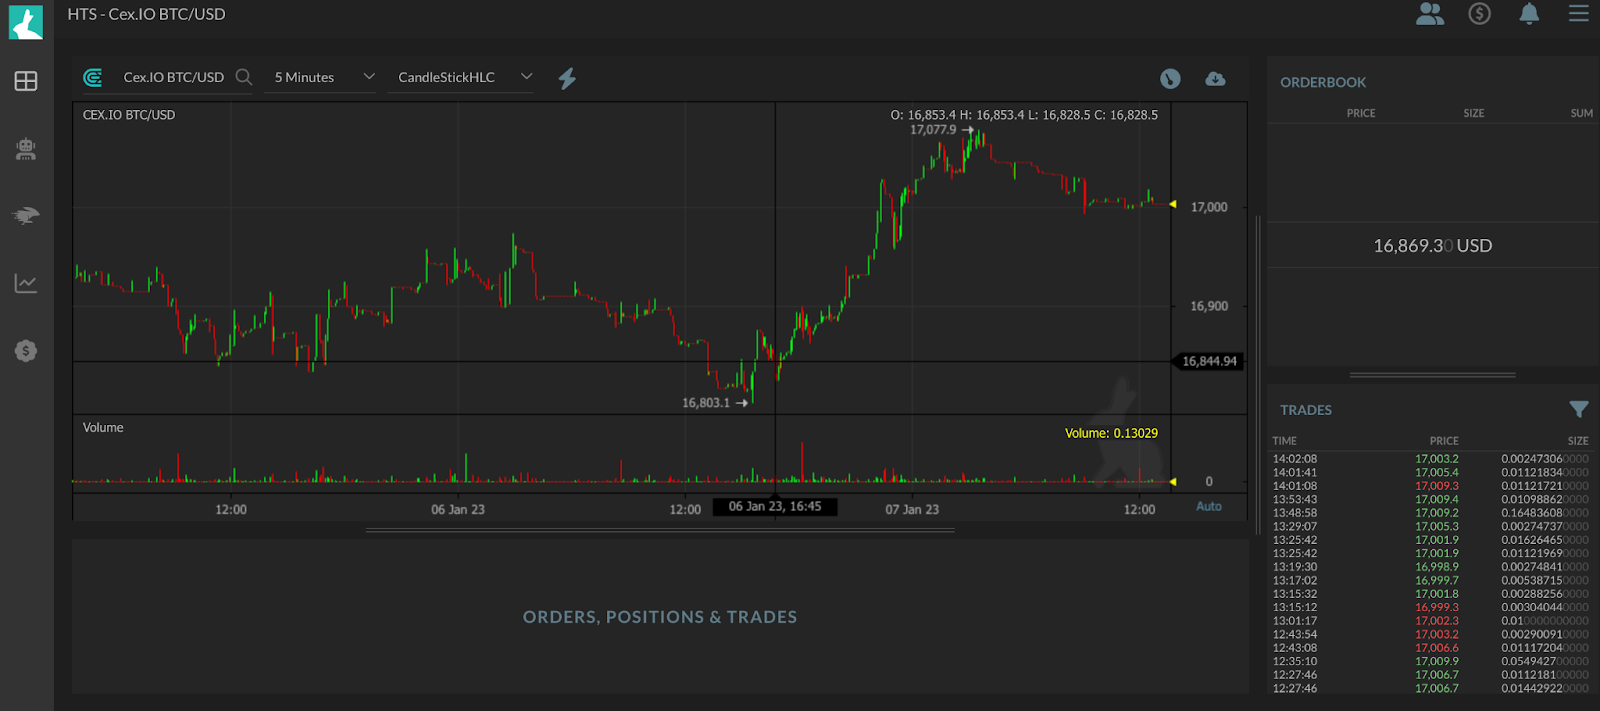Viewport: 1600px width, 711px height.
Task: Select the 13:01:17 trade row
Action: coord(1430,621)
